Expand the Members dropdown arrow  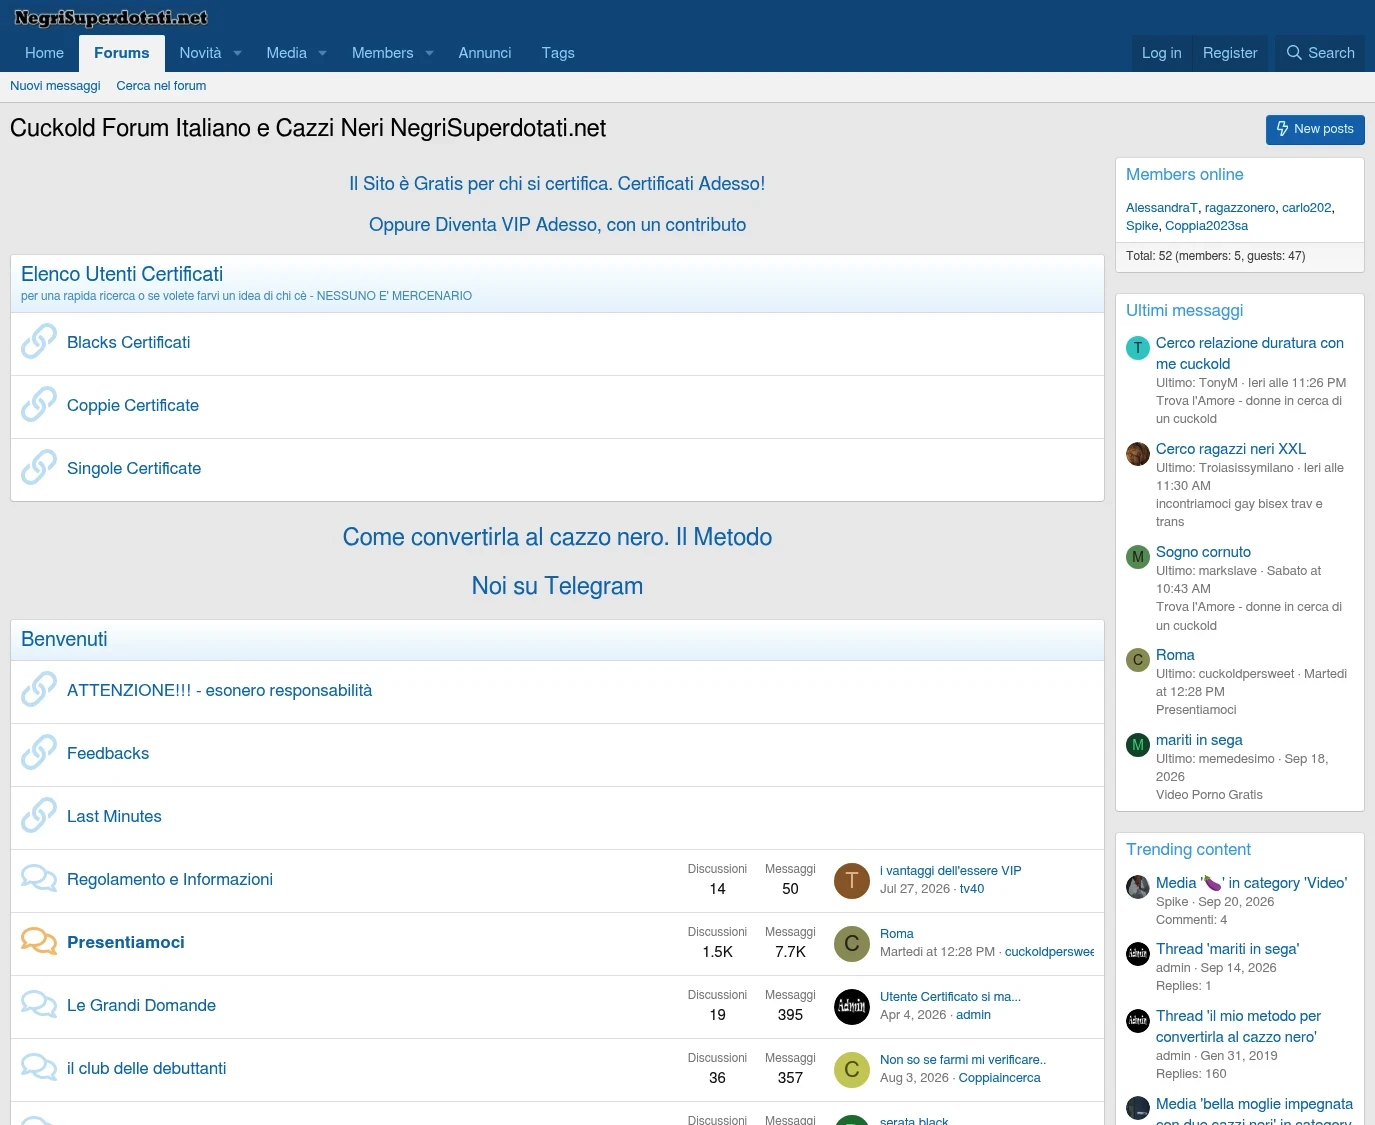point(429,53)
